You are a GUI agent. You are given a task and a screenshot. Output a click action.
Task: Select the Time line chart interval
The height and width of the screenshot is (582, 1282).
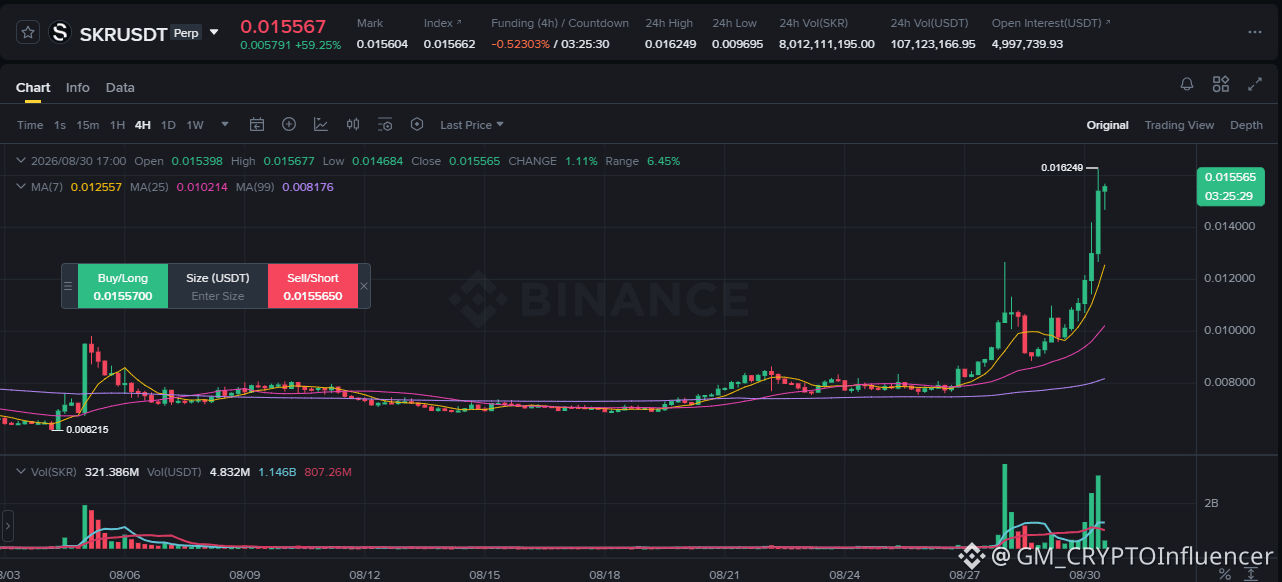[x=30, y=125]
